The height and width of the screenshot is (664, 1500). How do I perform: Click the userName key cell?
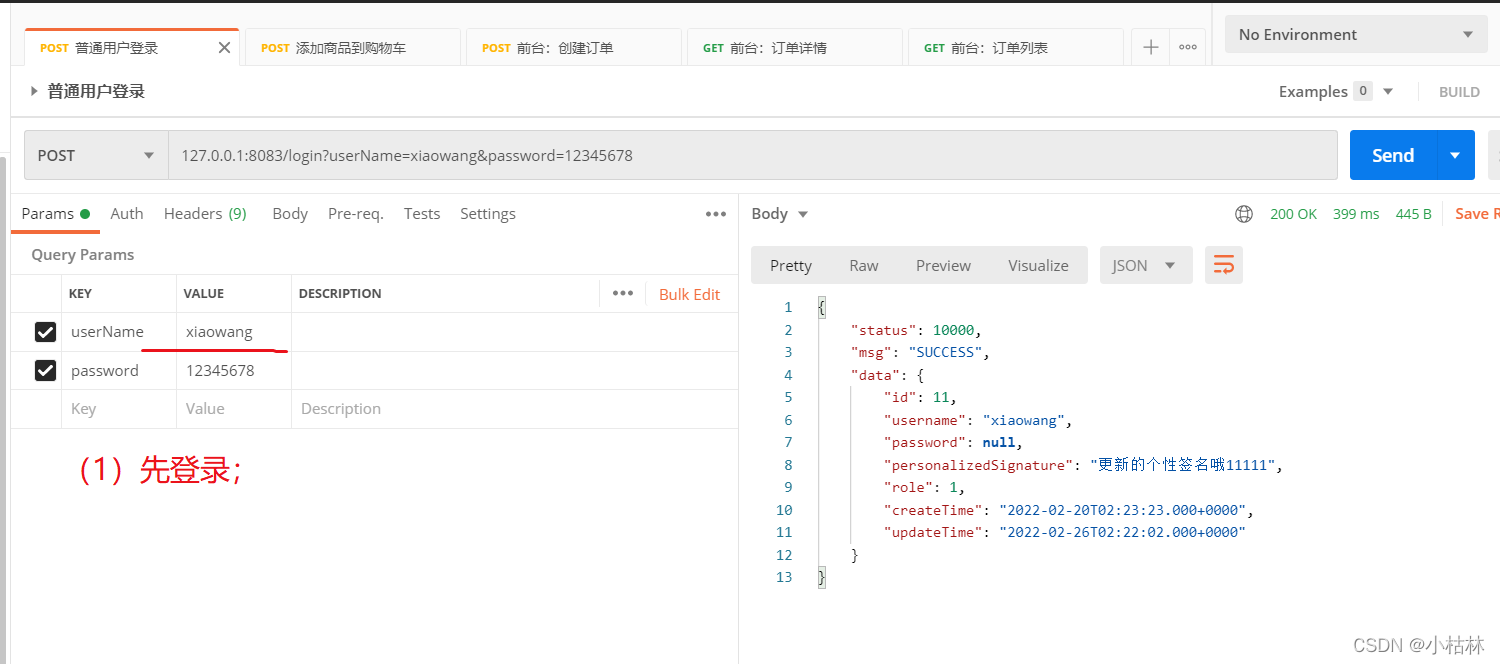tap(119, 332)
